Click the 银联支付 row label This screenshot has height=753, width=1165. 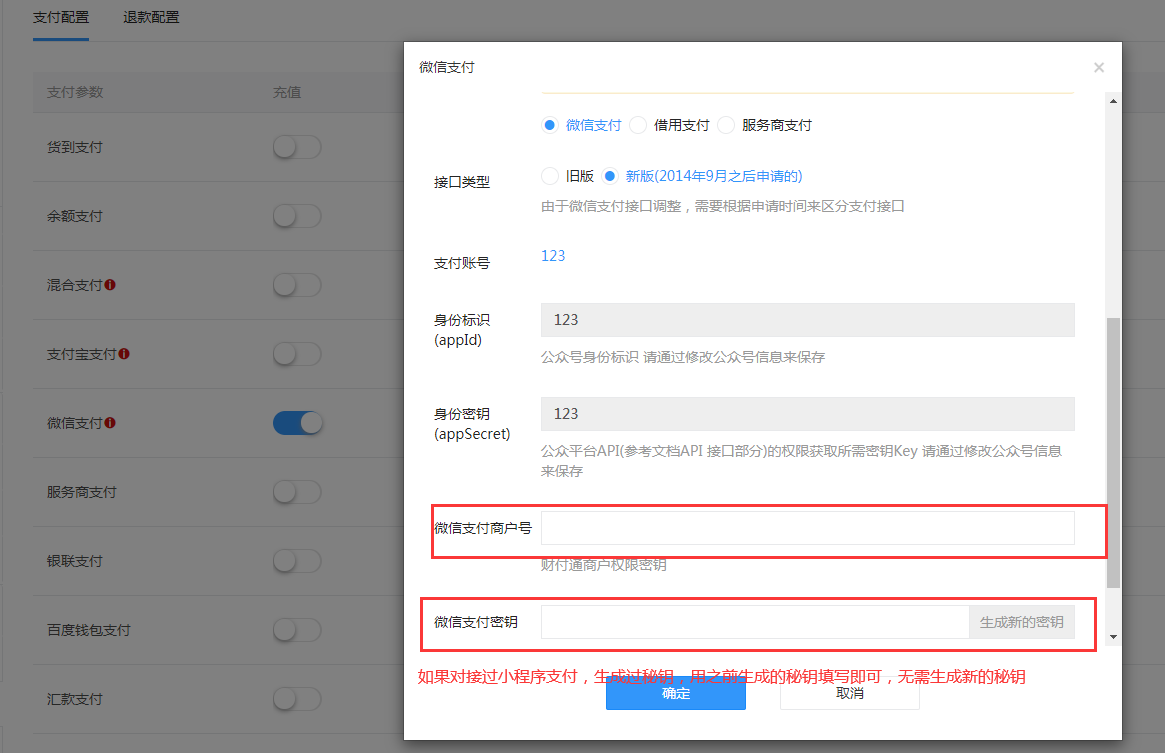74,561
